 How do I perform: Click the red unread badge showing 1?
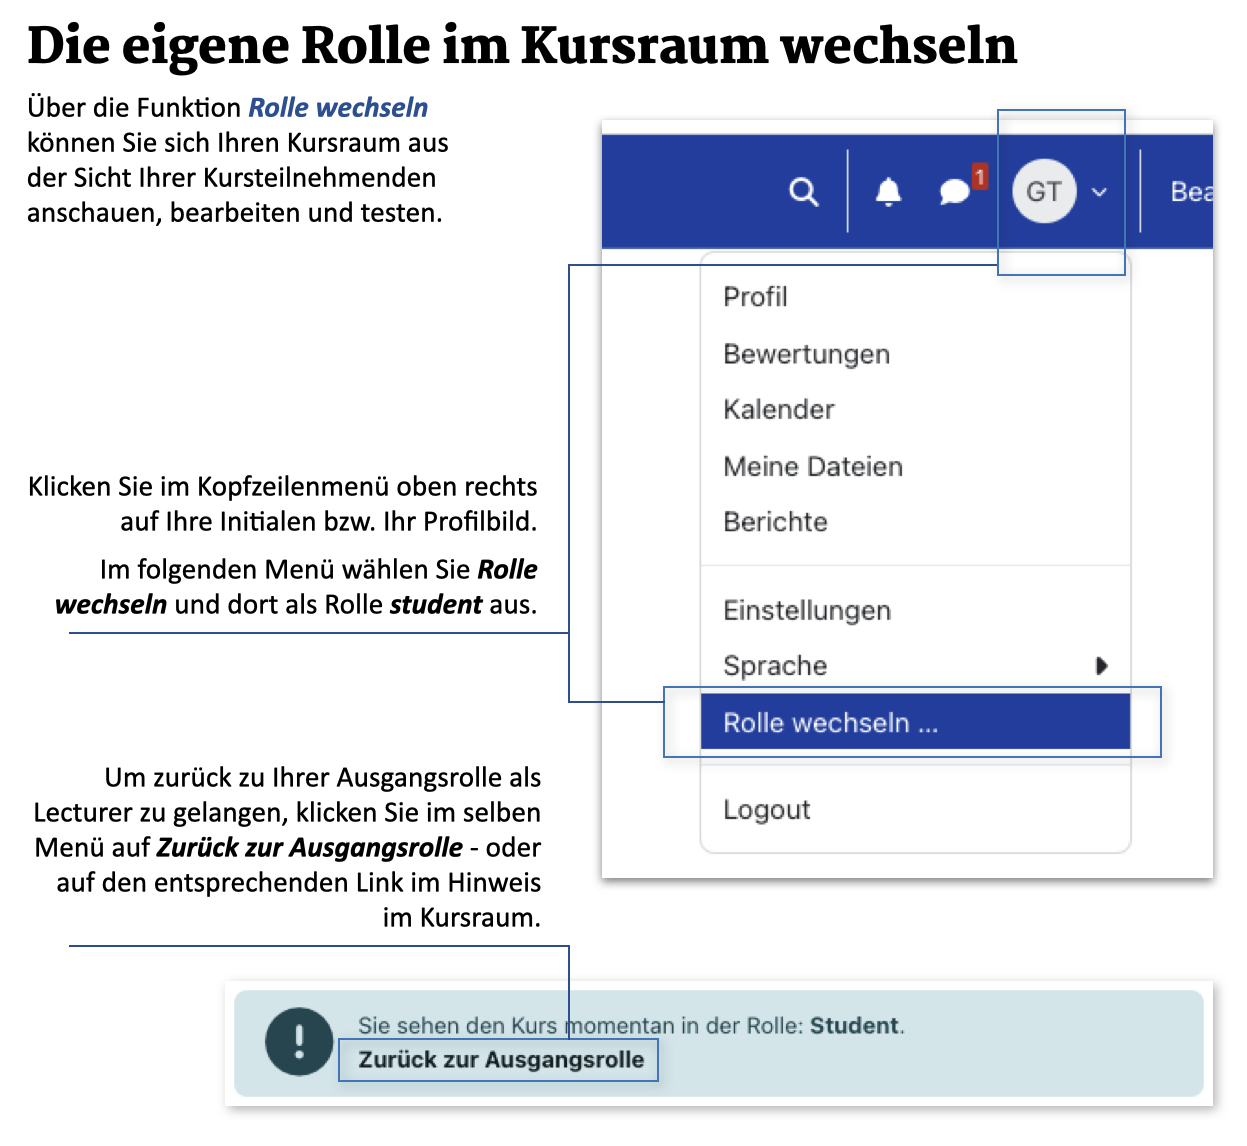(980, 177)
